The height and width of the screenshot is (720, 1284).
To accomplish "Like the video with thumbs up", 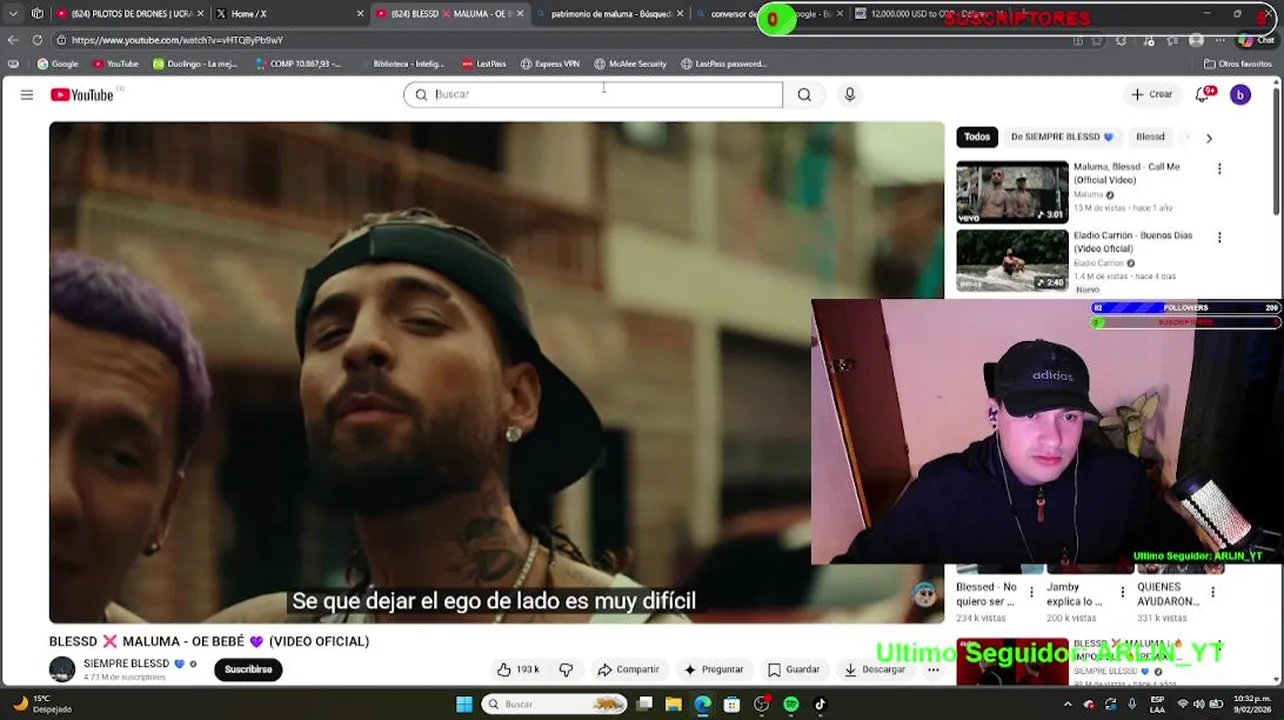I will pyautogui.click(x=518, y=669).
